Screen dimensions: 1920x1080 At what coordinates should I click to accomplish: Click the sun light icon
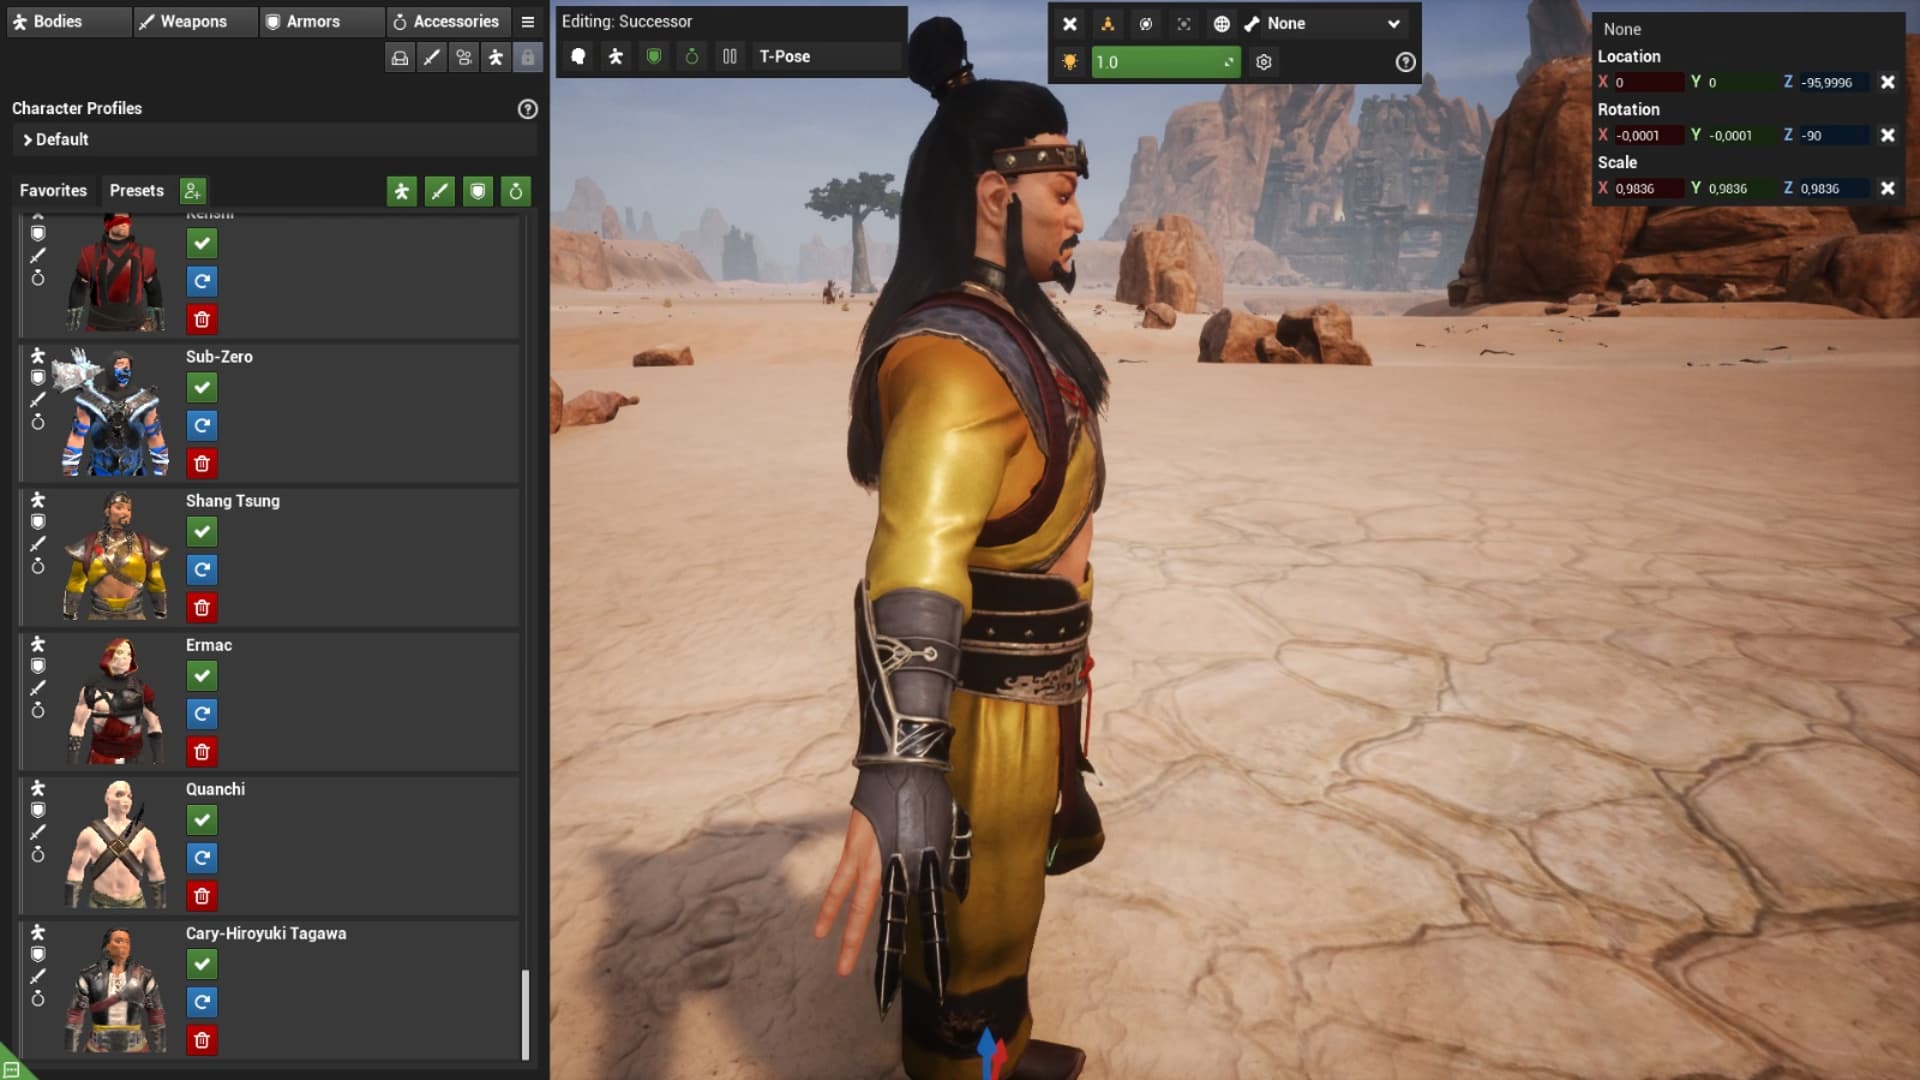click(1070, 62)
